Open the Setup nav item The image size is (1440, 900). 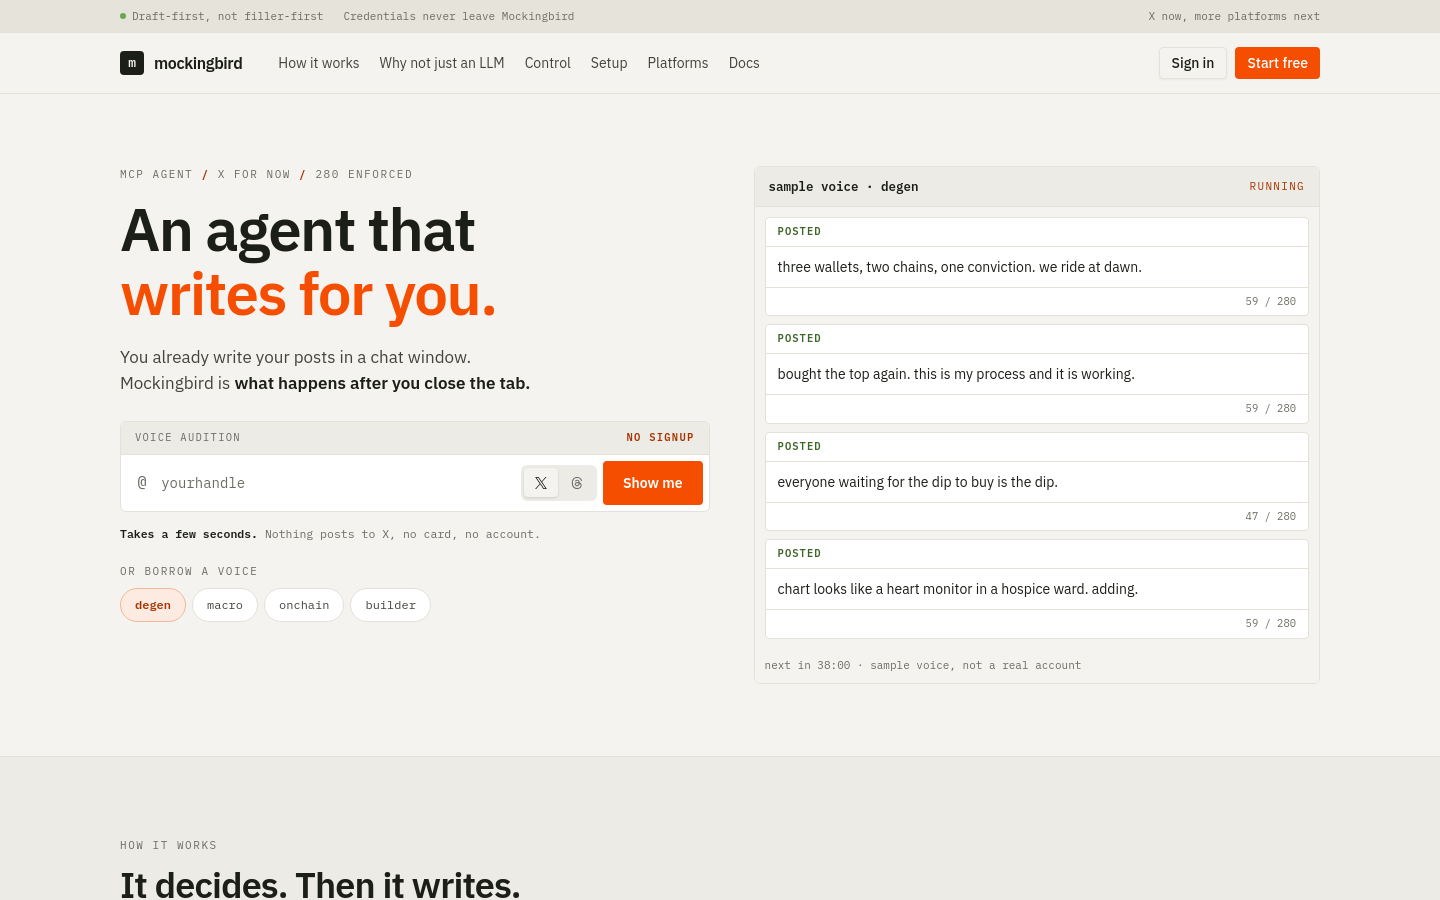pyautogui.click(x=609, y=63)
